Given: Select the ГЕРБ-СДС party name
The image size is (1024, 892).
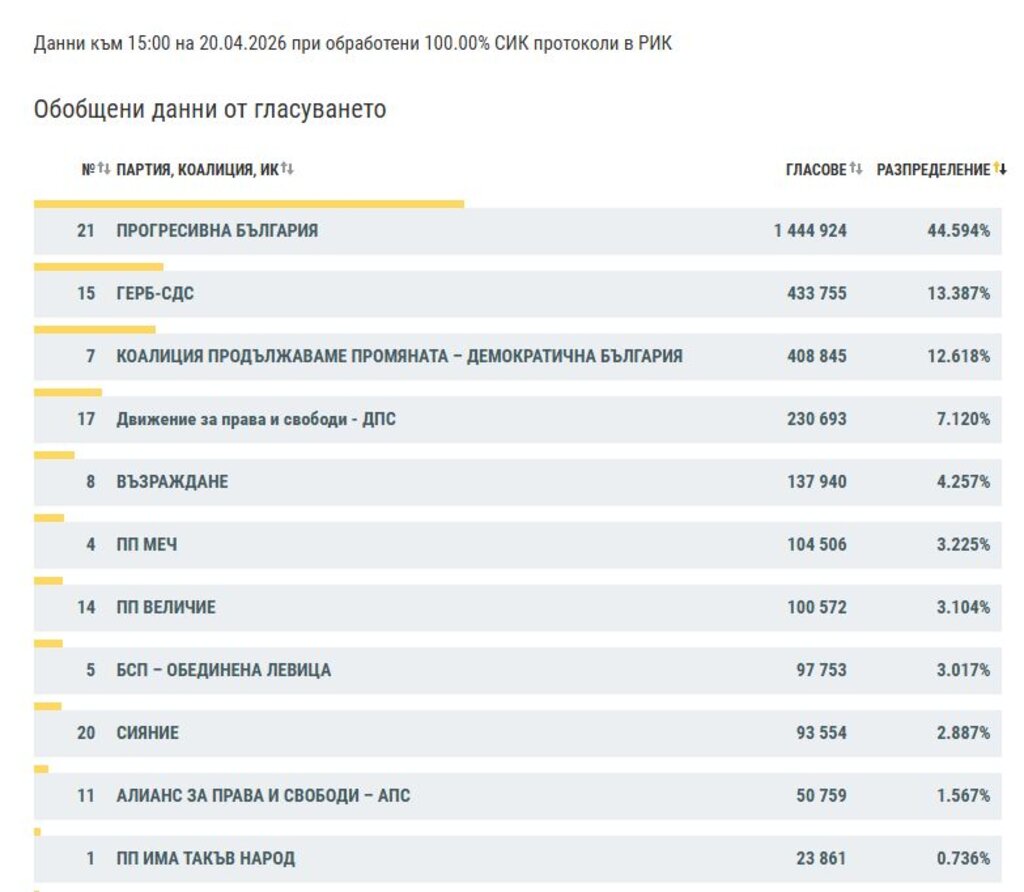Looking at the screenshot, I should tap(155, 294).
